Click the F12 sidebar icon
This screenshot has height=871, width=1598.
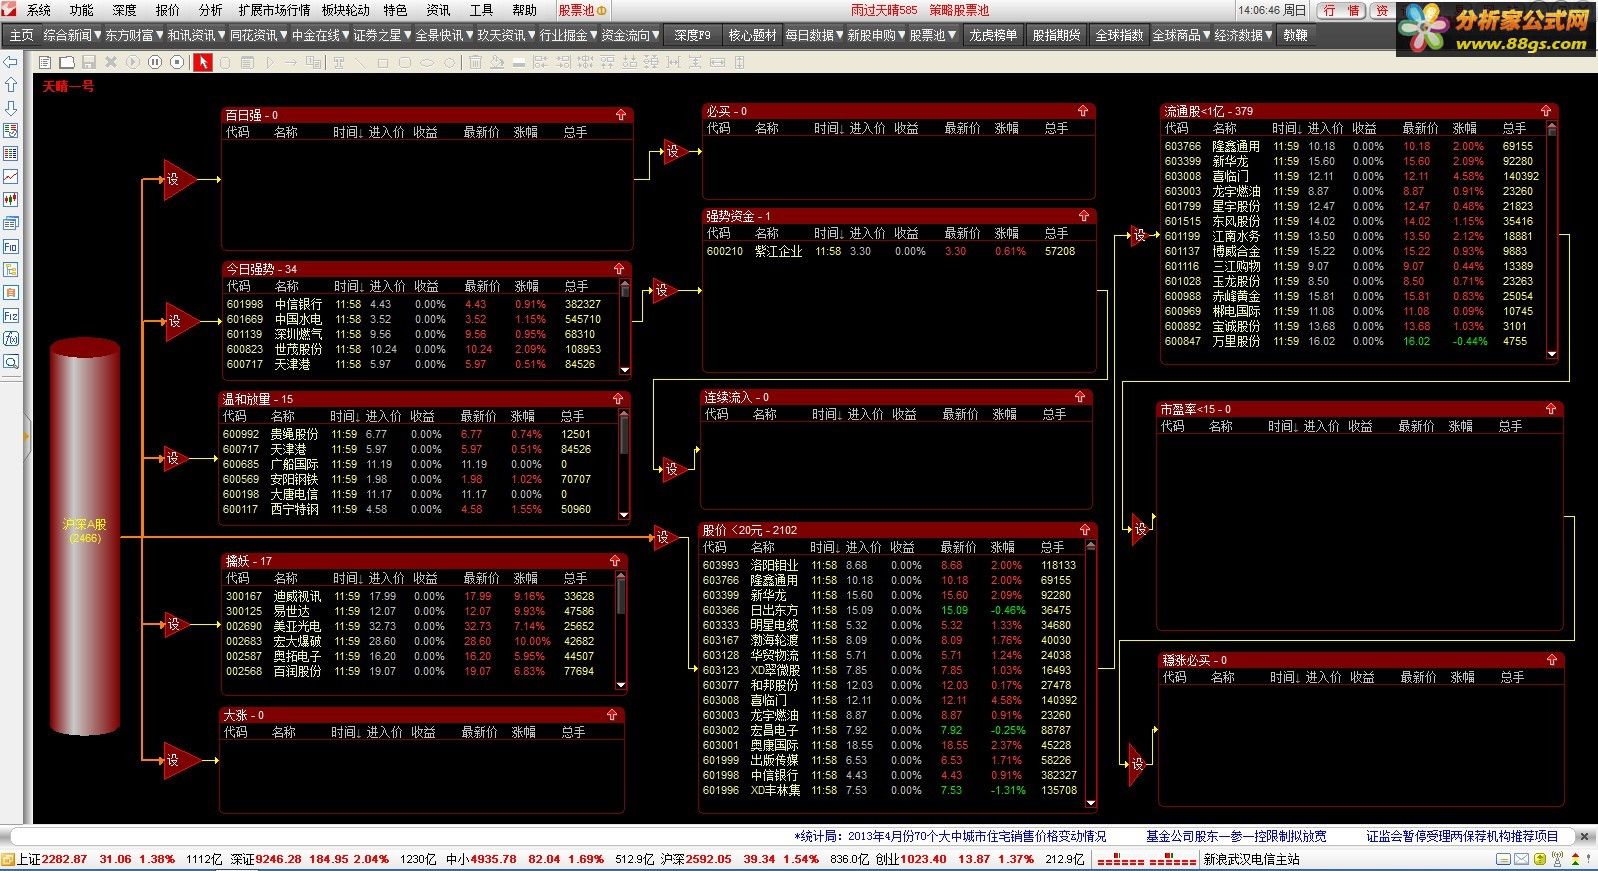pos(11,315)
